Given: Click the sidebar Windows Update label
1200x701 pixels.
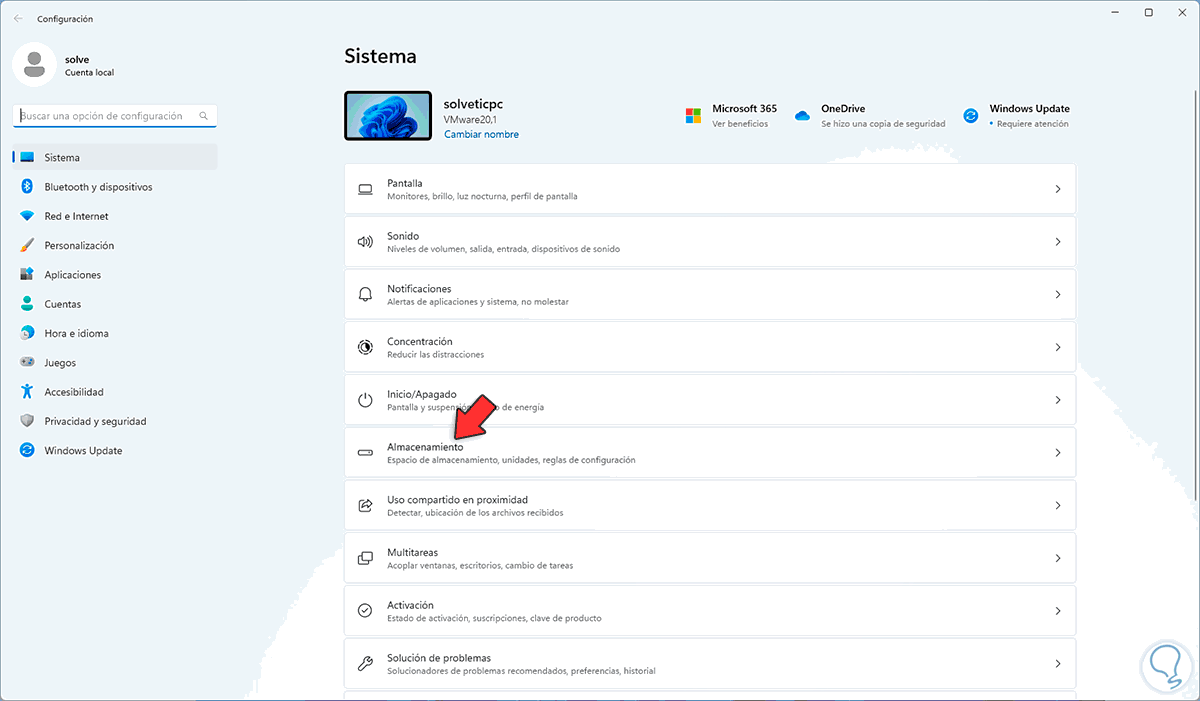Looking at the screenshot, I should pos(83,451).
